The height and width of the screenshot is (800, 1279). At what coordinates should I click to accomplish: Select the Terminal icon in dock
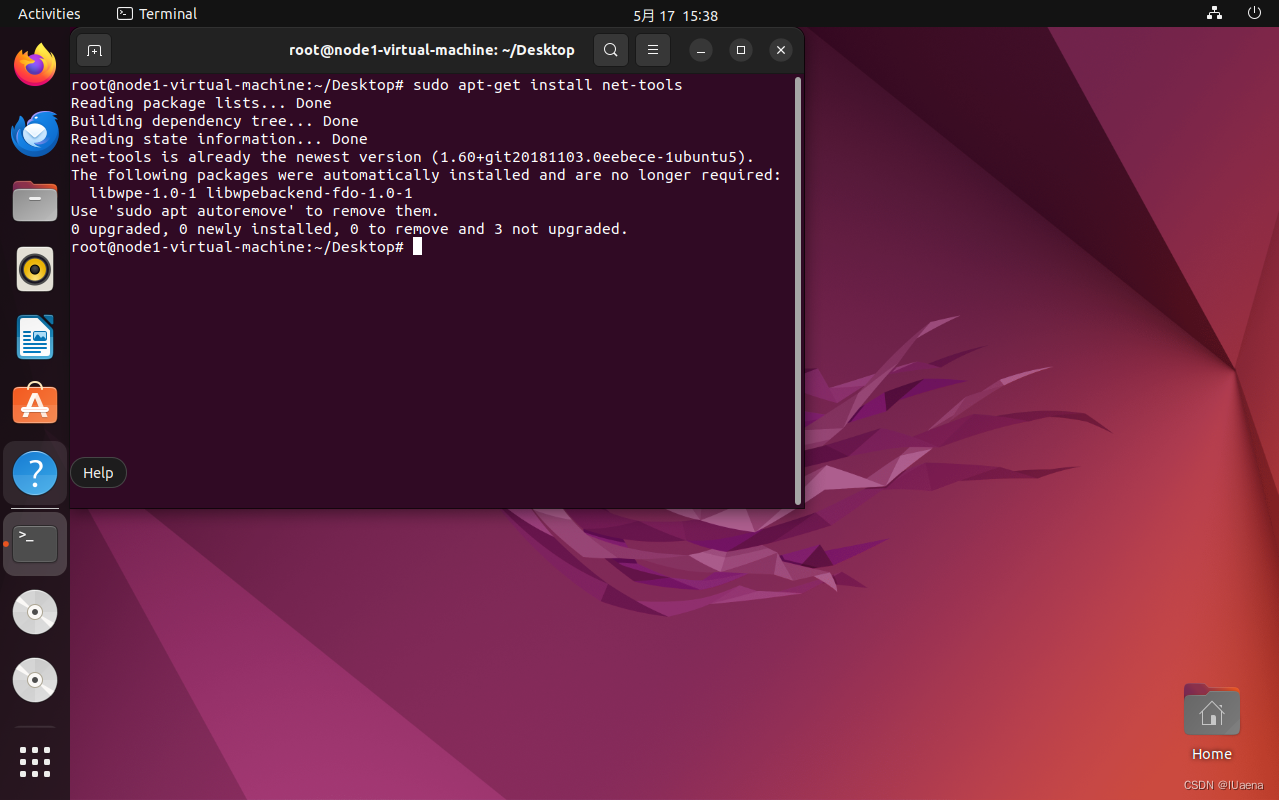click(x=35, y=544)
